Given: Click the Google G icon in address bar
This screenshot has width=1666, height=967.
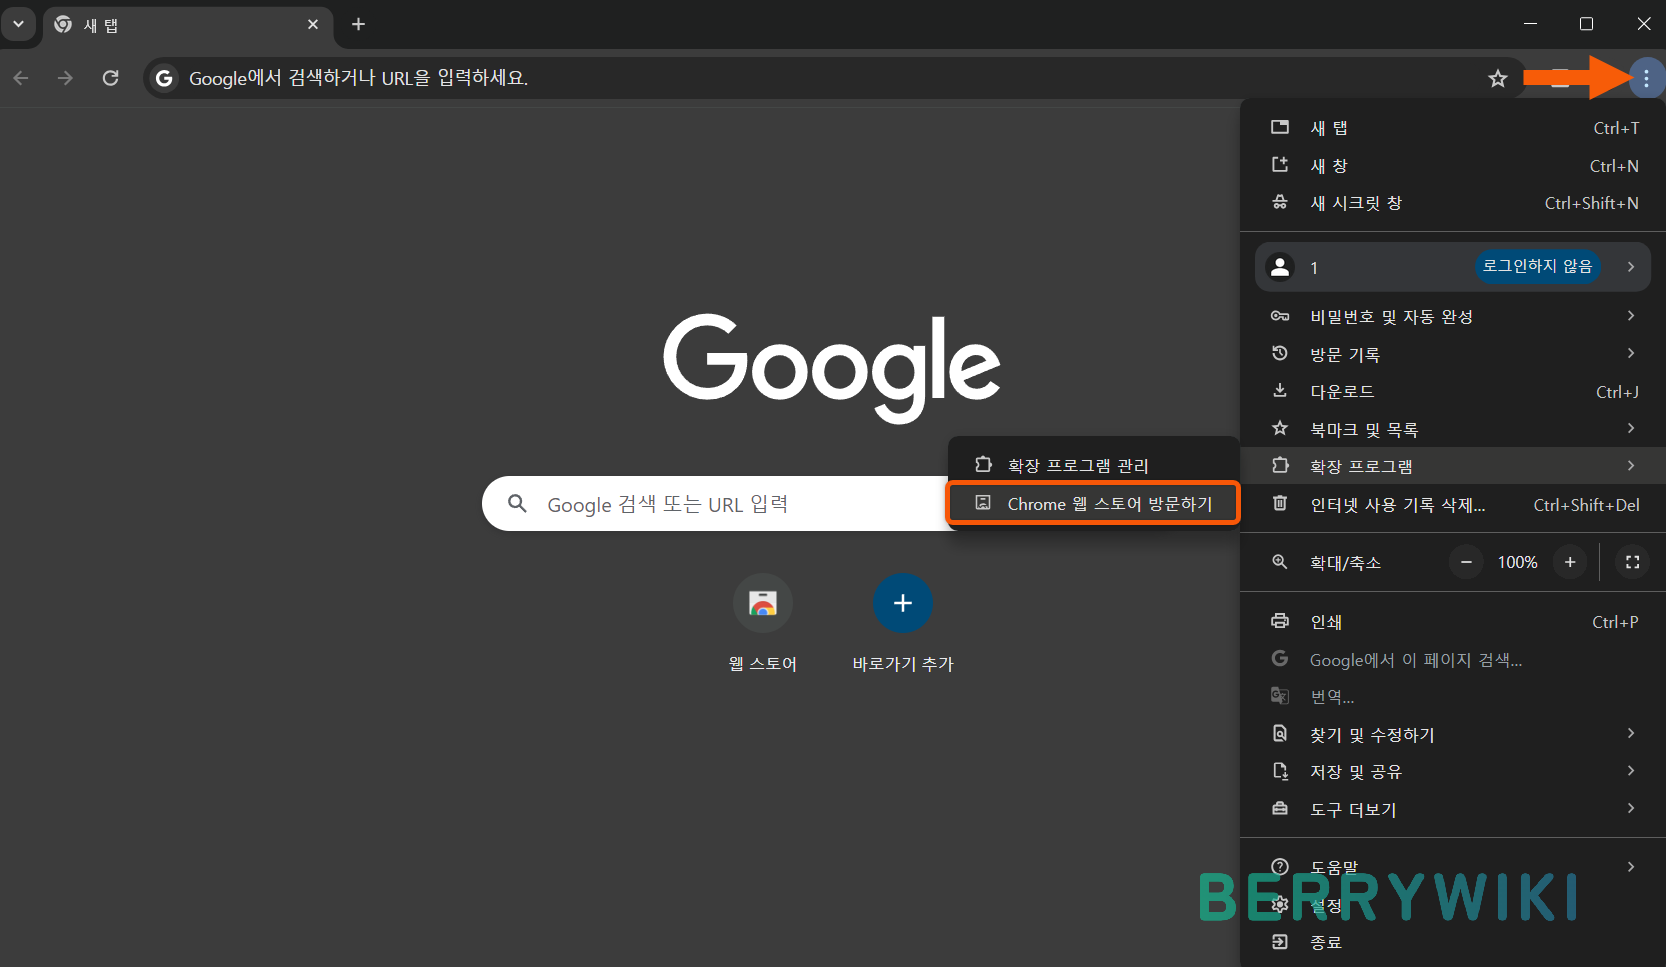Looking at the screenshot, I should pos(164,78).
